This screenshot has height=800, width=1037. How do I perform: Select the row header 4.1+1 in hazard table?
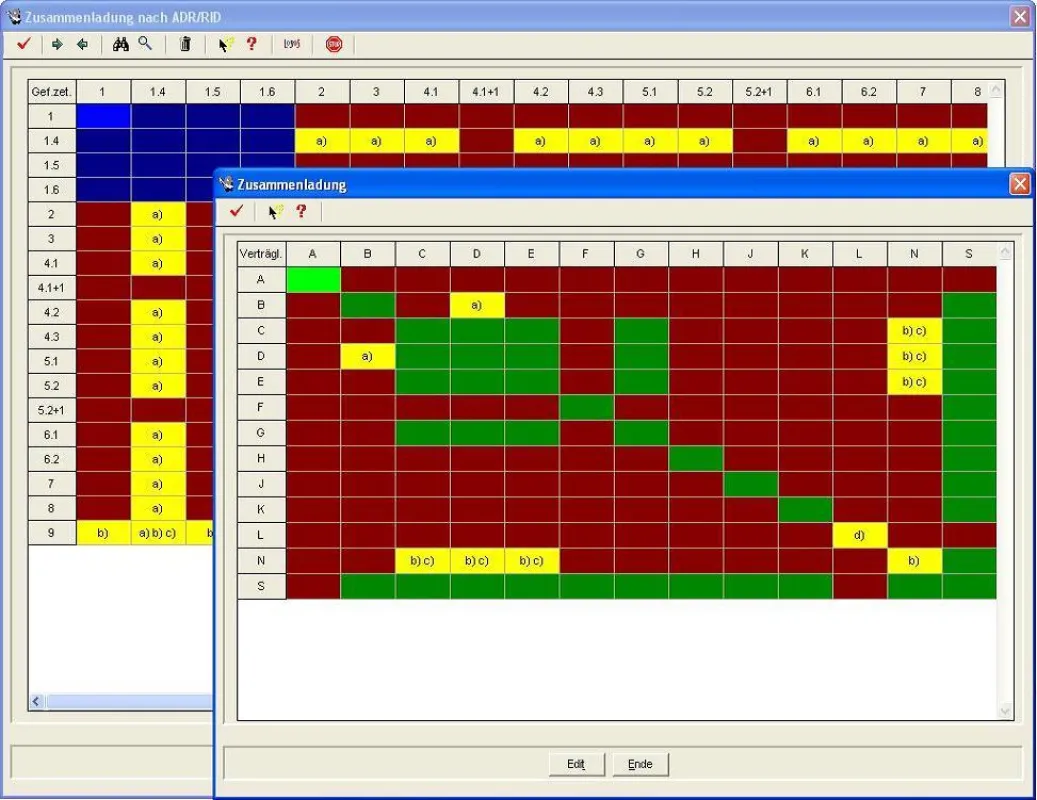pyautogui.click(x=52, y=288)
